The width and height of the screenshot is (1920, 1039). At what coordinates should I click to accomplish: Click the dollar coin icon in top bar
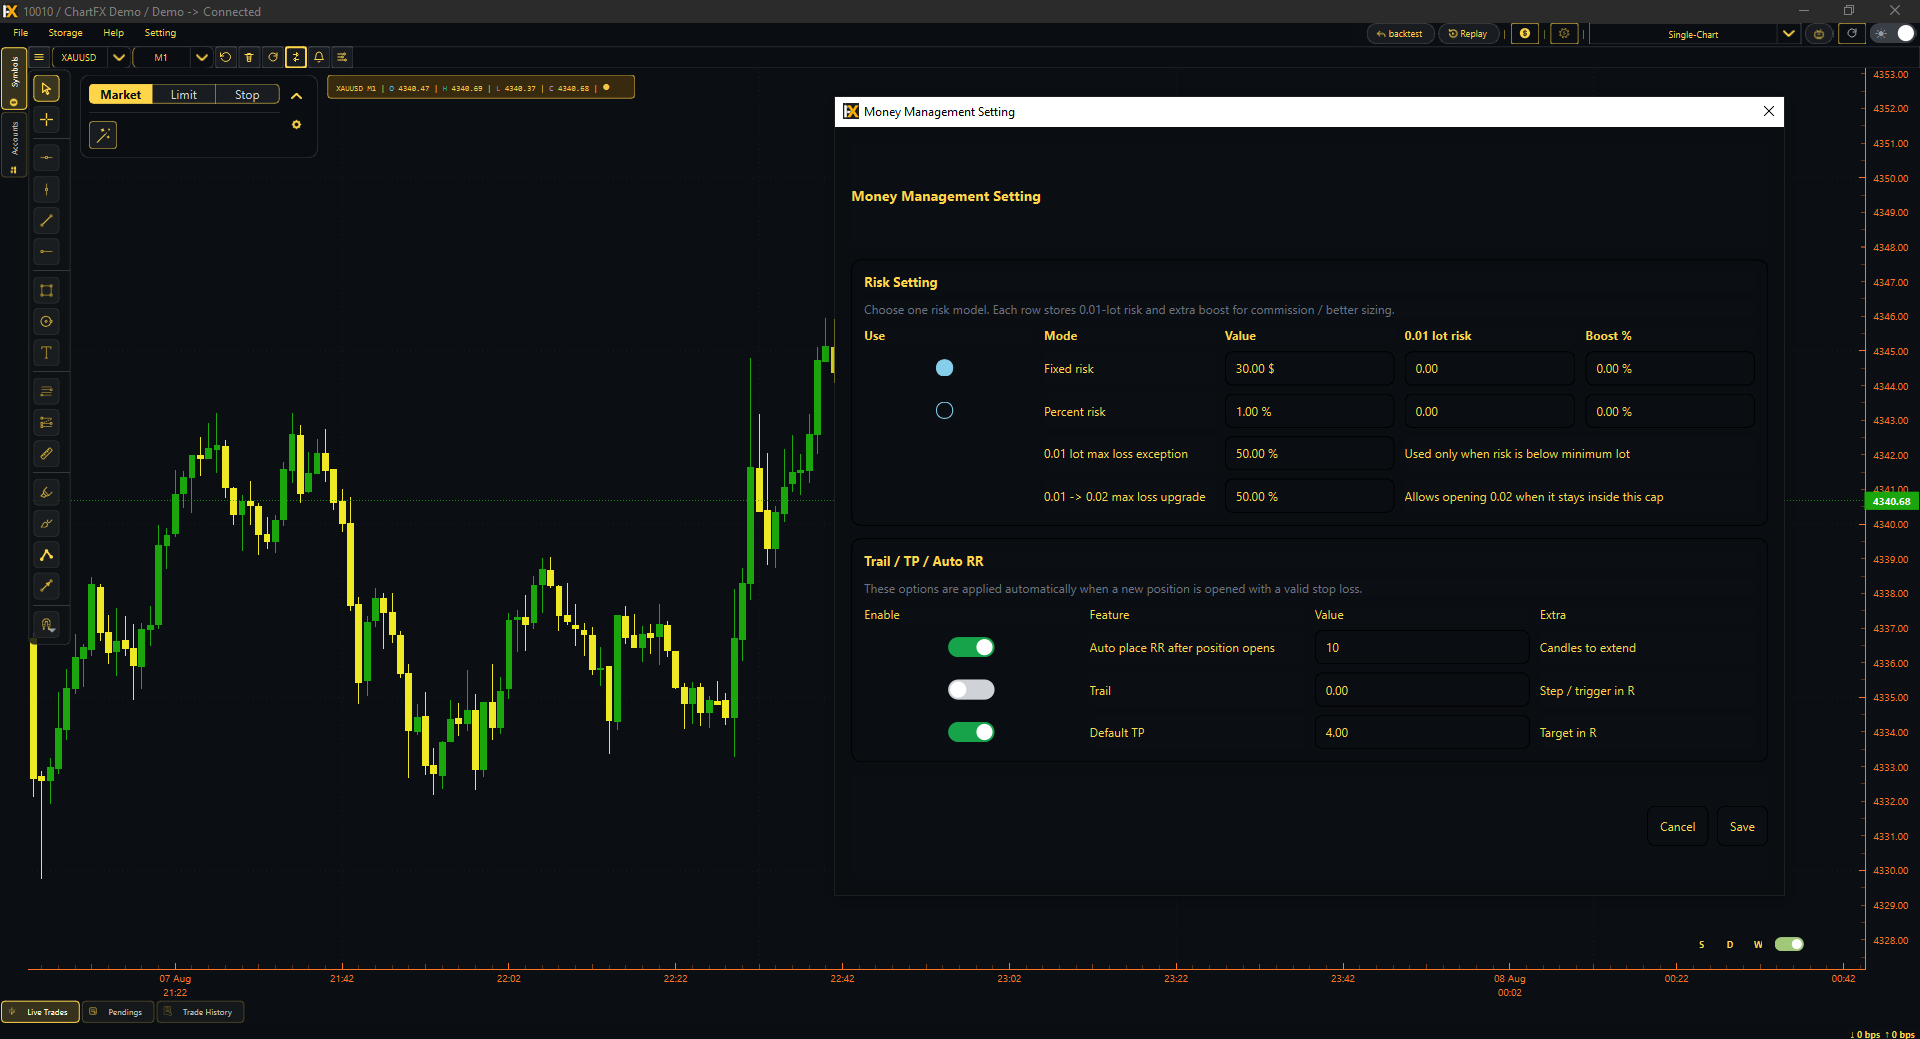tap(1525, 34)
